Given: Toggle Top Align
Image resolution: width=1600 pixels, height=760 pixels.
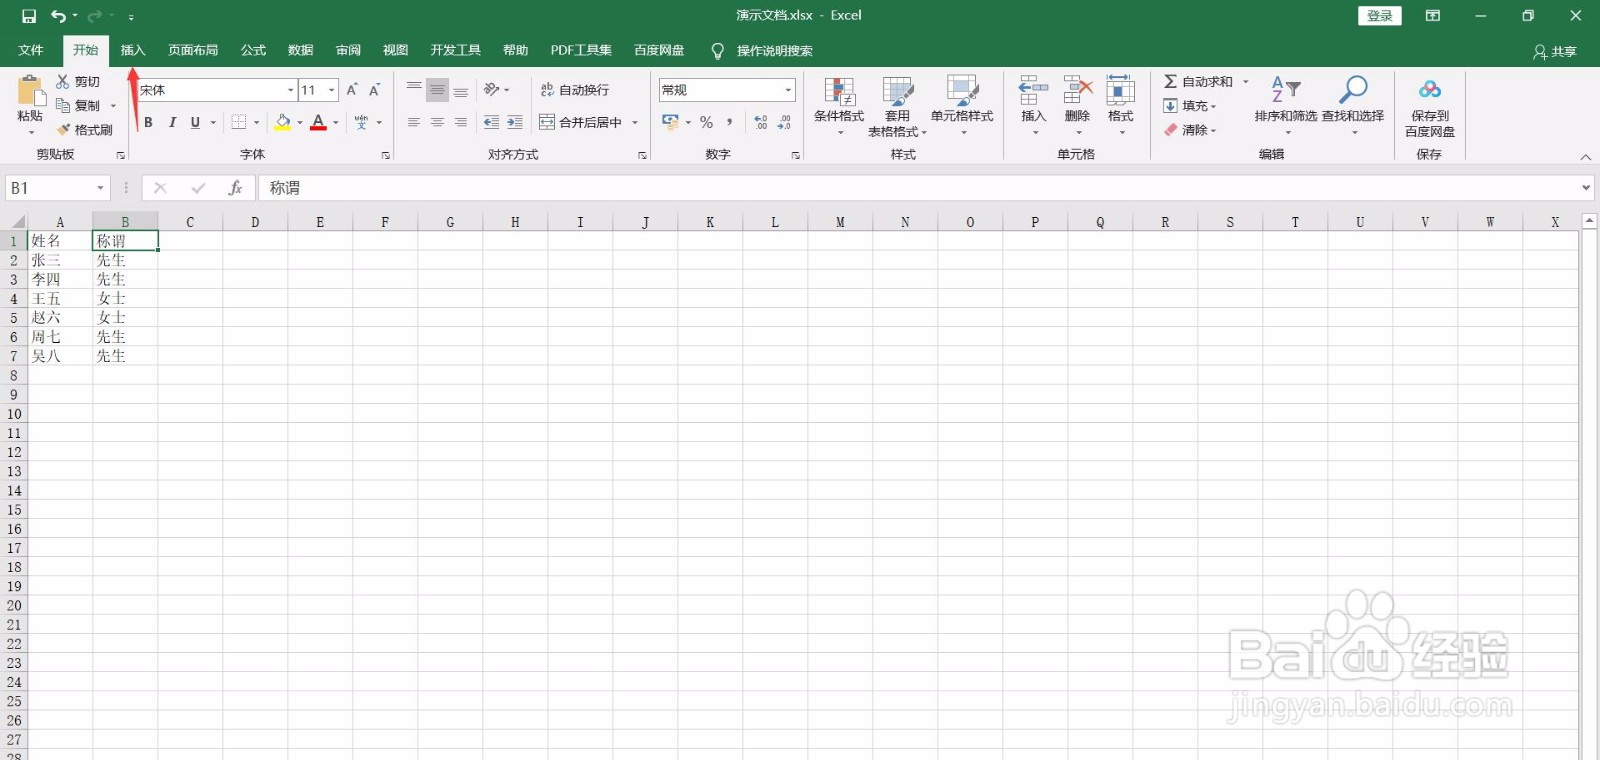Looking at the screenshot, I should click(414, 90).
